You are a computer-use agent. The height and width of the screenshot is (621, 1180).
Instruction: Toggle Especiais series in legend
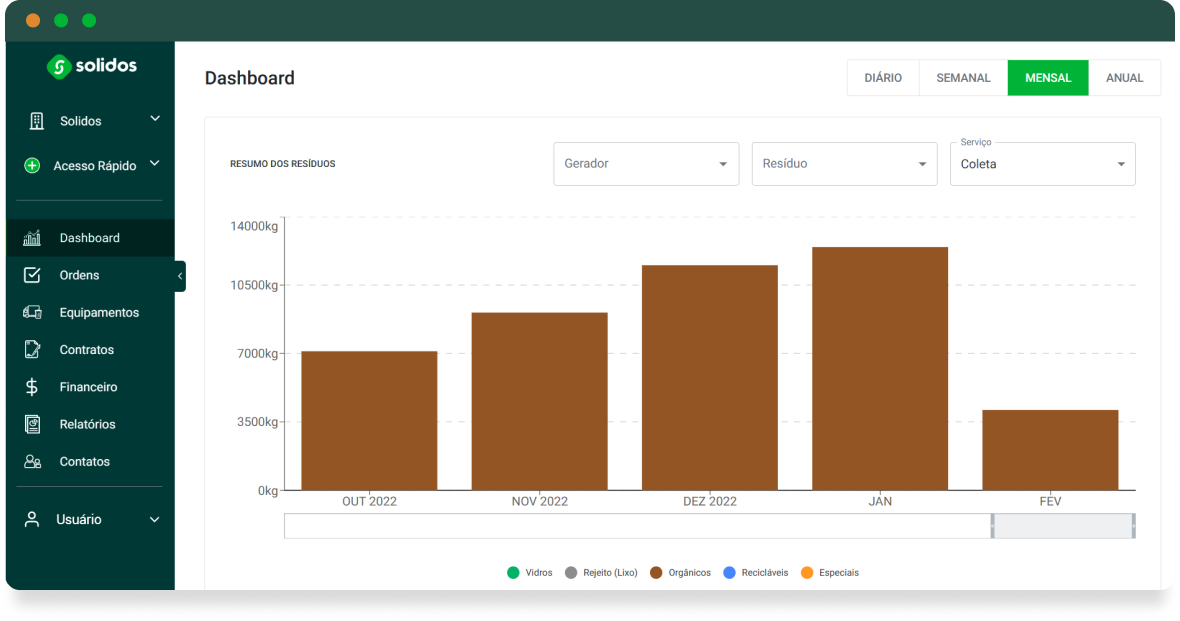[829, 573]
